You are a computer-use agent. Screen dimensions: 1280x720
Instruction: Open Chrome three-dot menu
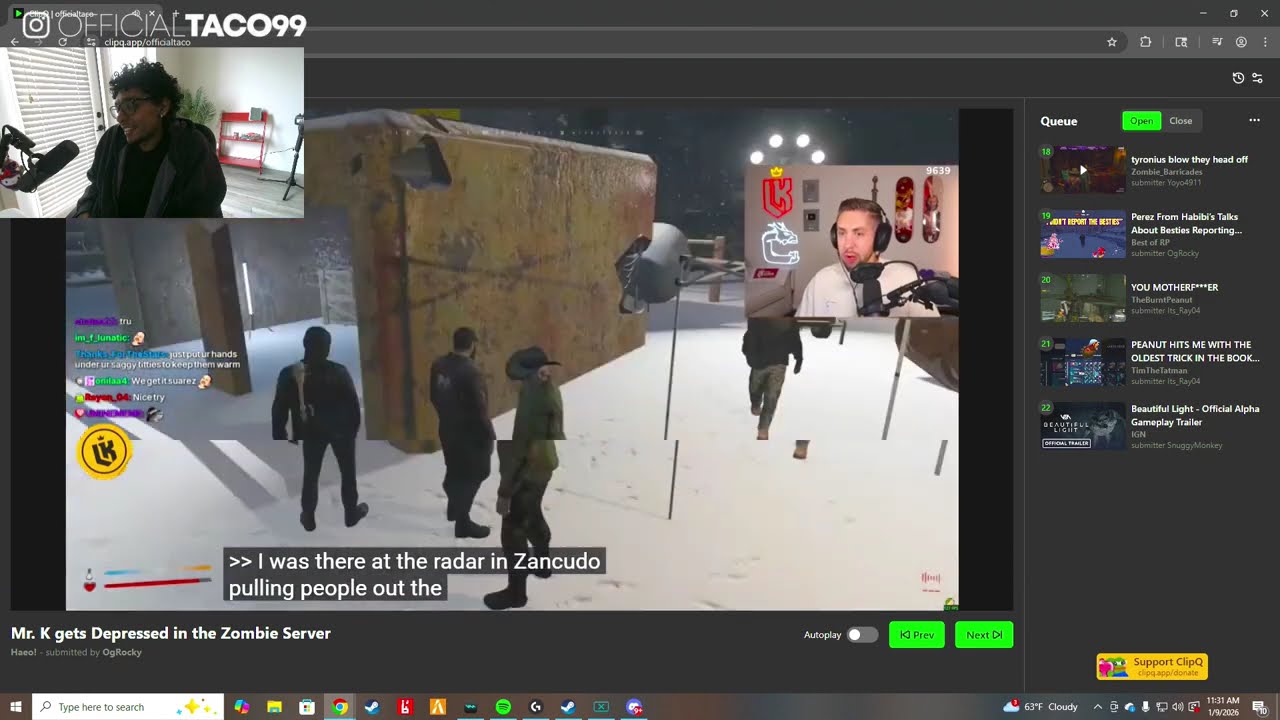1265,42
